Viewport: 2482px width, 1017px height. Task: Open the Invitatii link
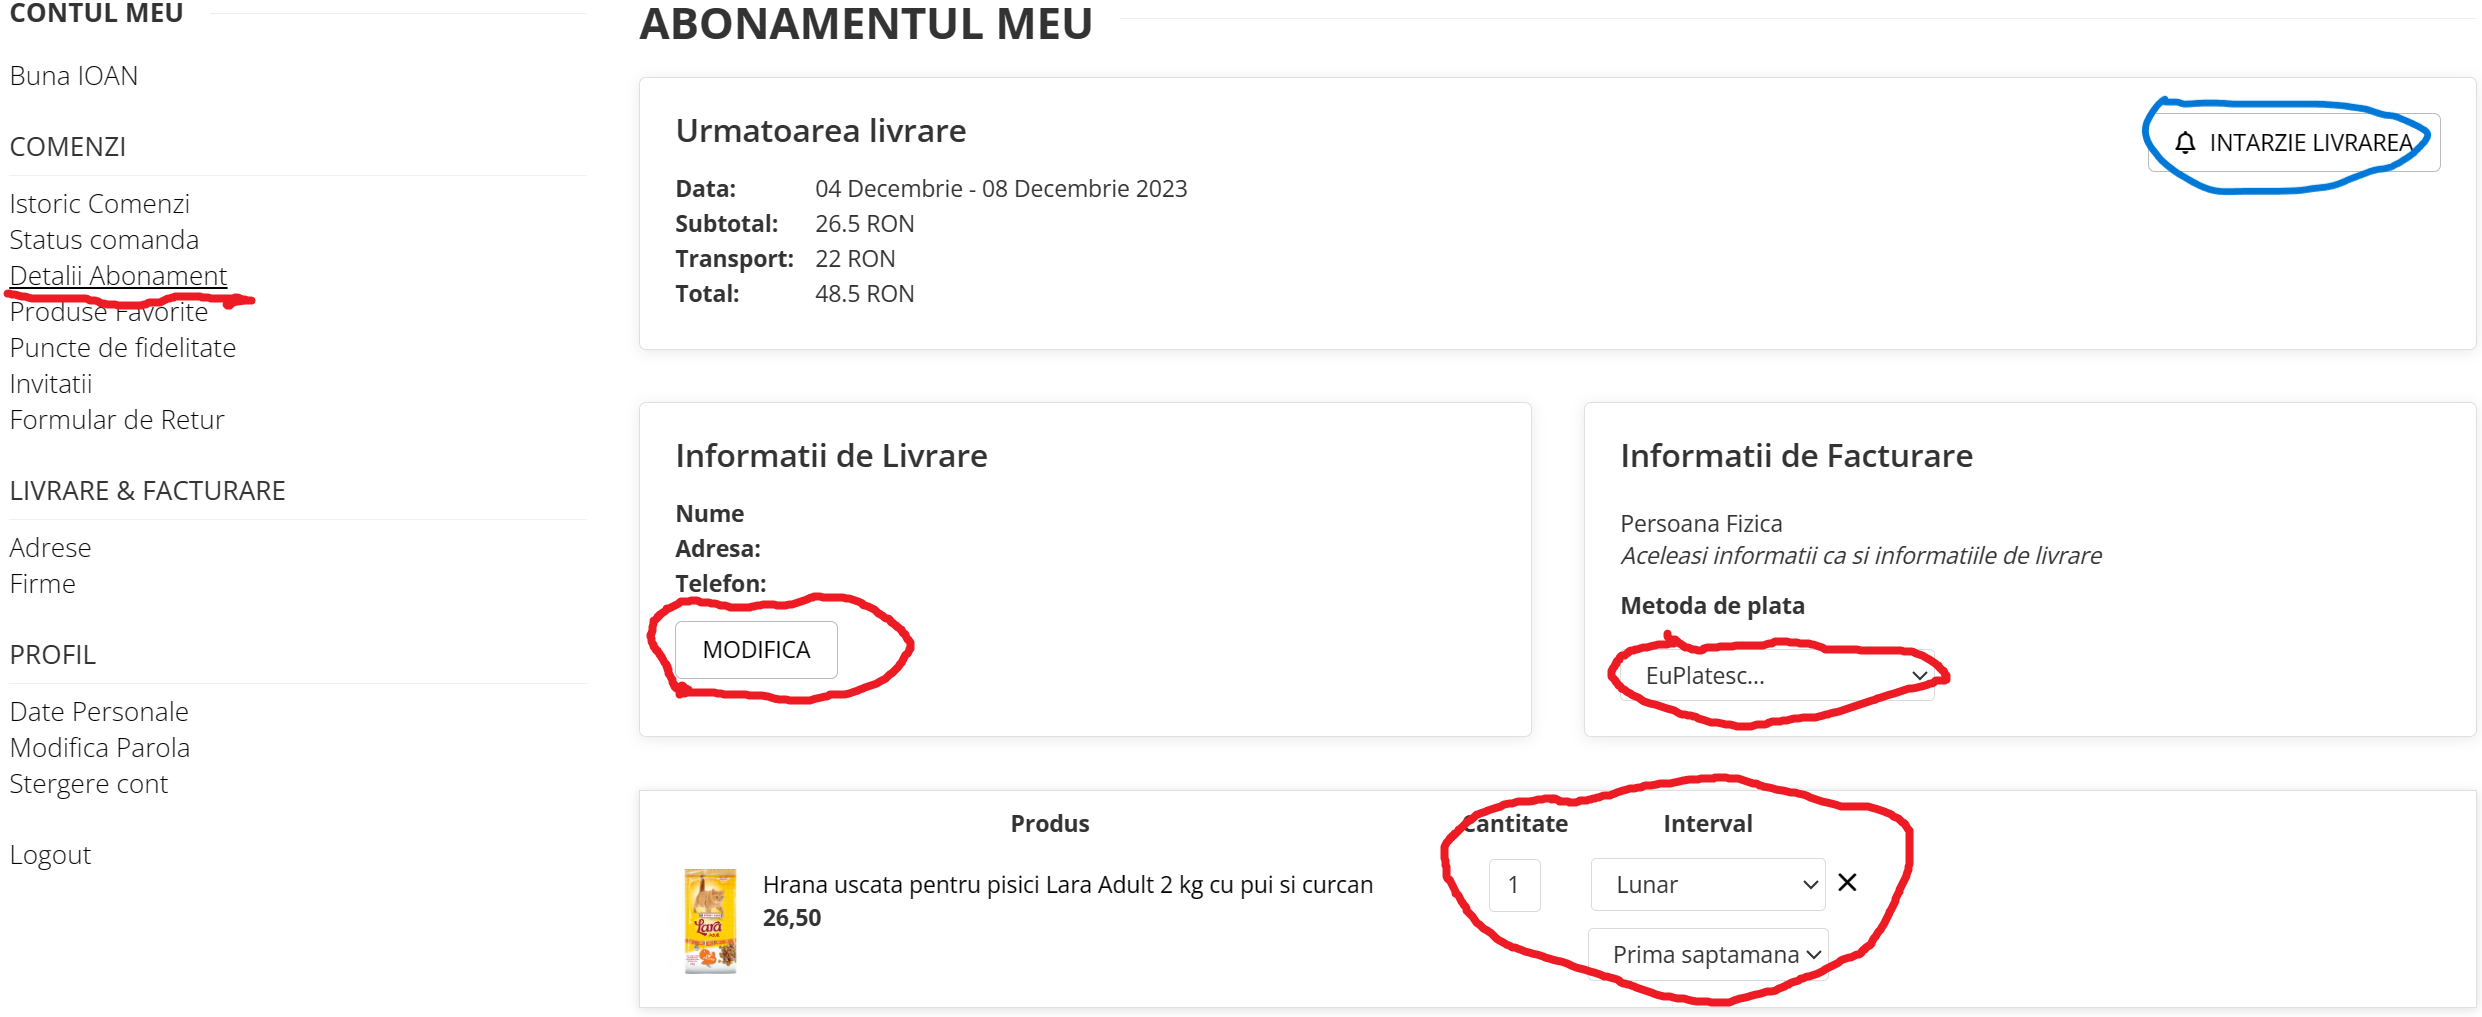tap(50, 384)
